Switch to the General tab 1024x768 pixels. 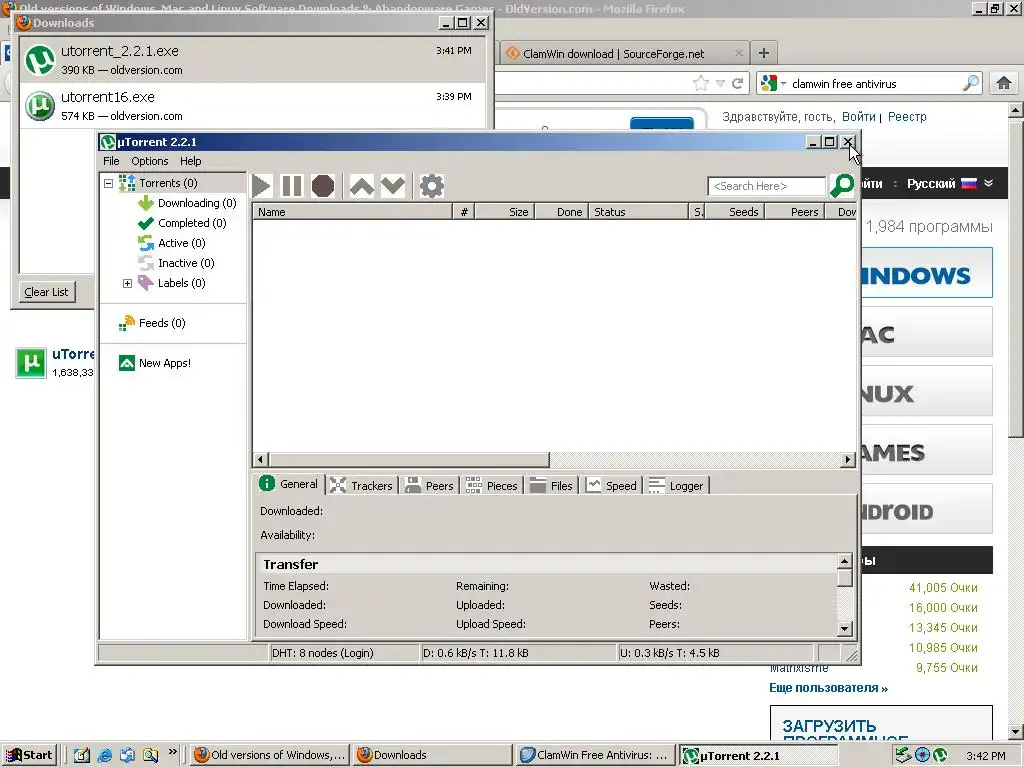coord(288,484)
